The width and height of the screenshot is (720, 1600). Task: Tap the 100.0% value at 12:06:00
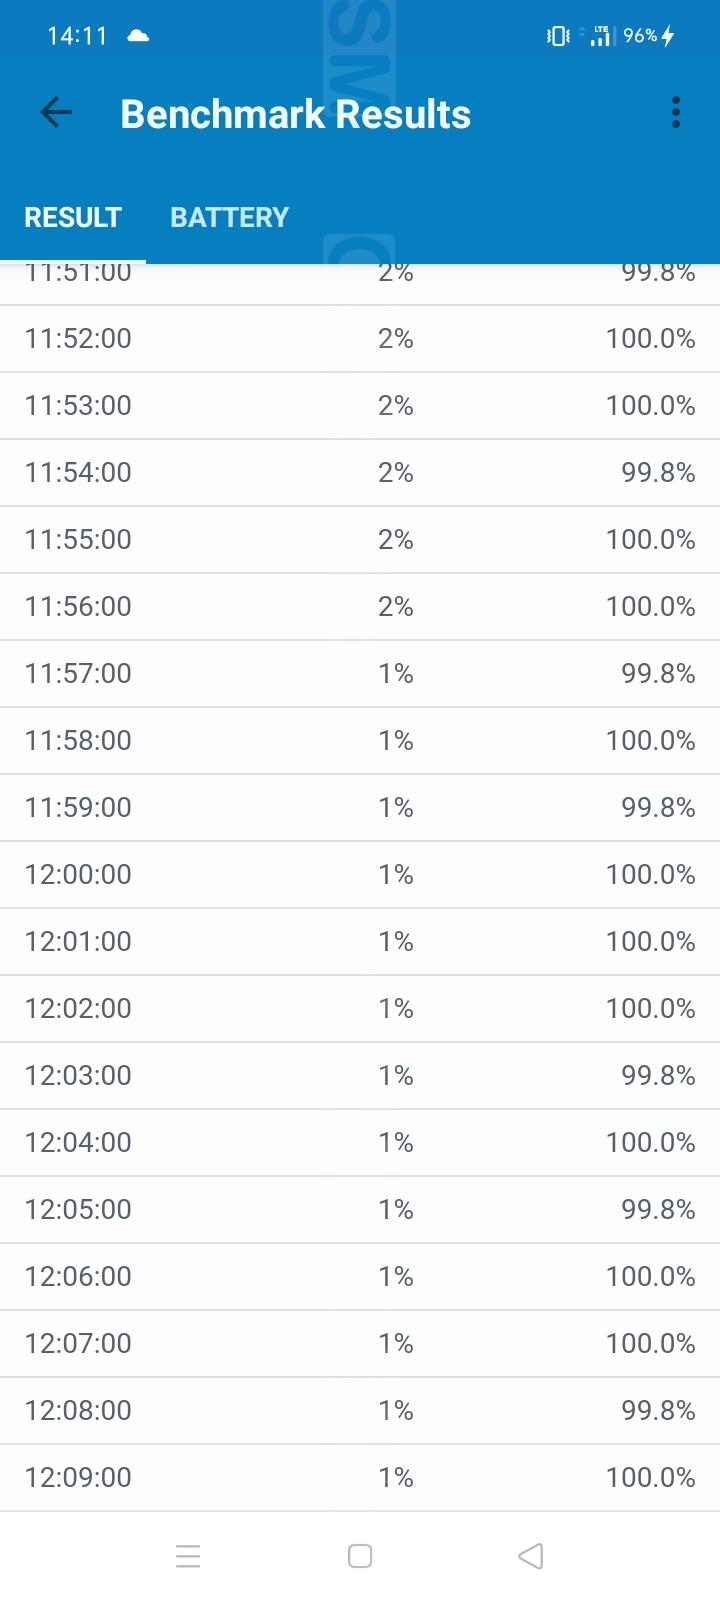click(x=650, y=1277)
